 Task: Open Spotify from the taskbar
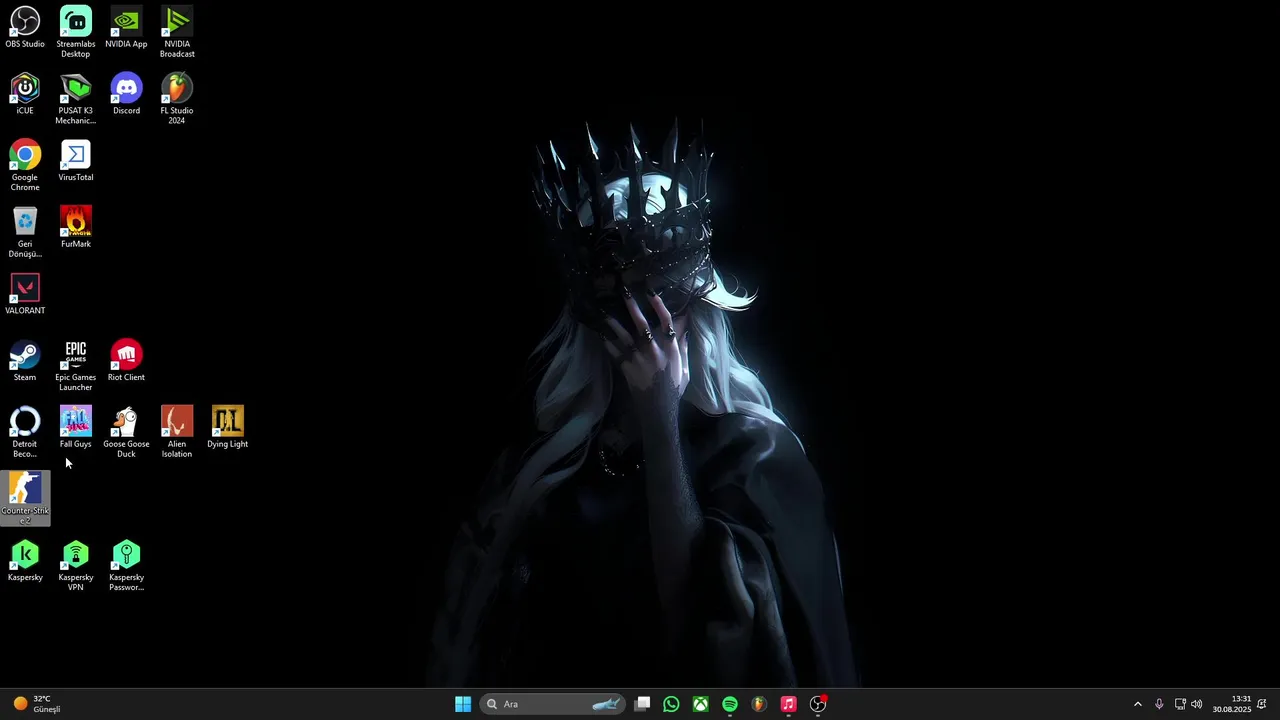pos(730,704)
